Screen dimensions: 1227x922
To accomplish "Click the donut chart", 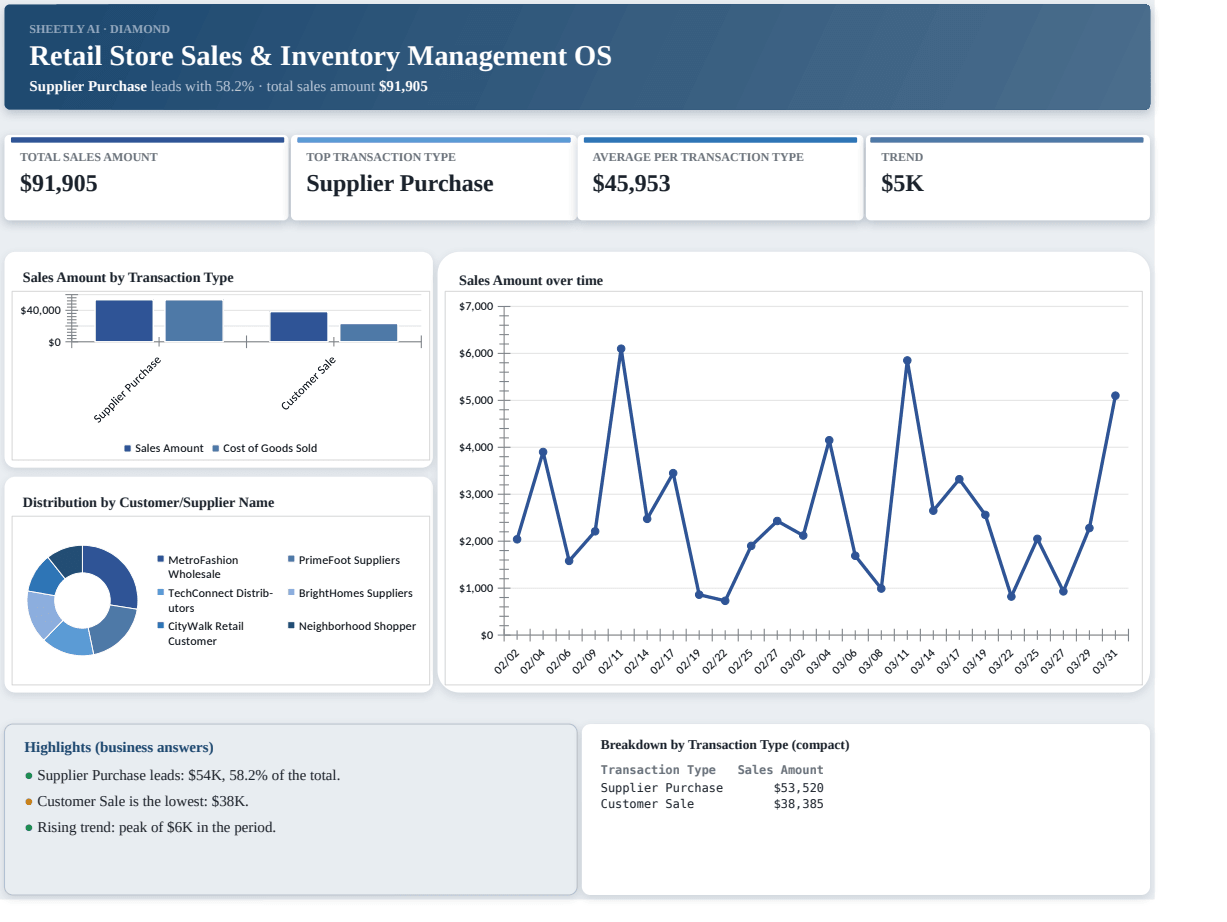I will (x=82, y=600).
